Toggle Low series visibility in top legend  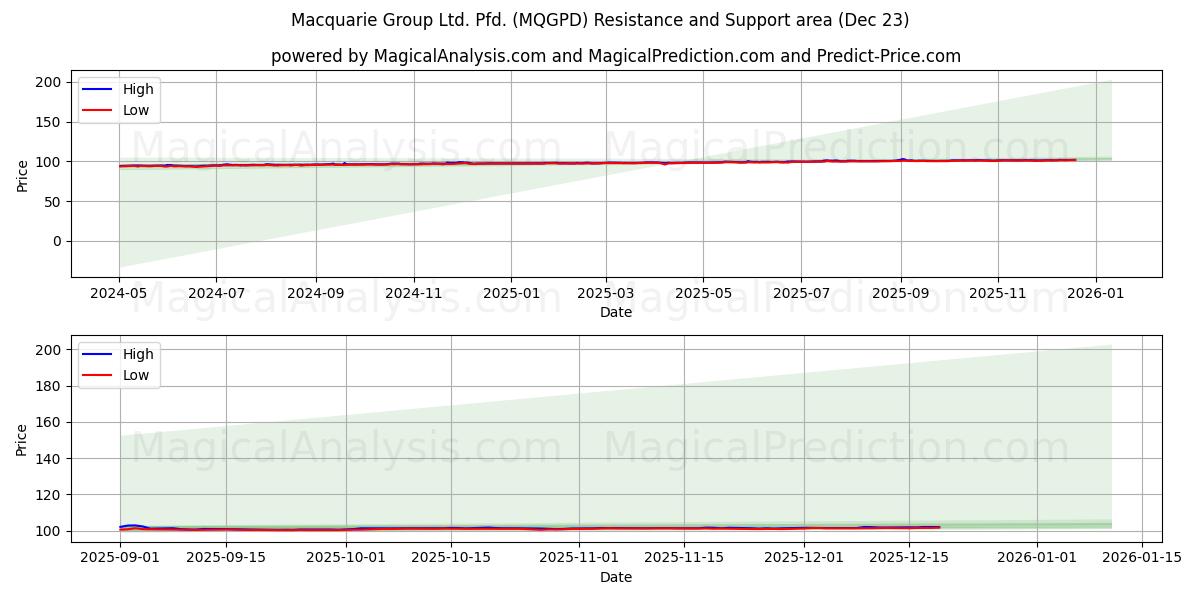(136, 110)
